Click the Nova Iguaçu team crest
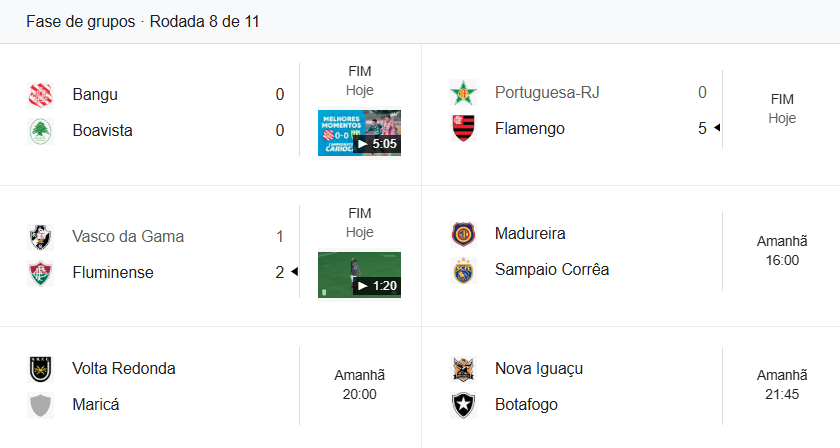The height and width of the screenshot is (448, 840). click(463, 369)
